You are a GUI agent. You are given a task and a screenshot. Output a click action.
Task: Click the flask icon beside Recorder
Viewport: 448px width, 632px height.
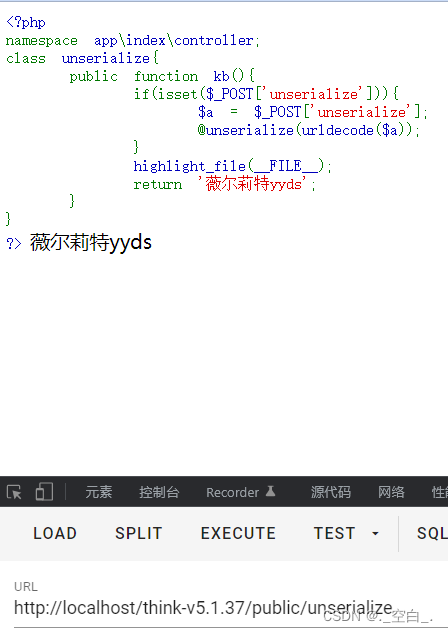pos(271,491)
